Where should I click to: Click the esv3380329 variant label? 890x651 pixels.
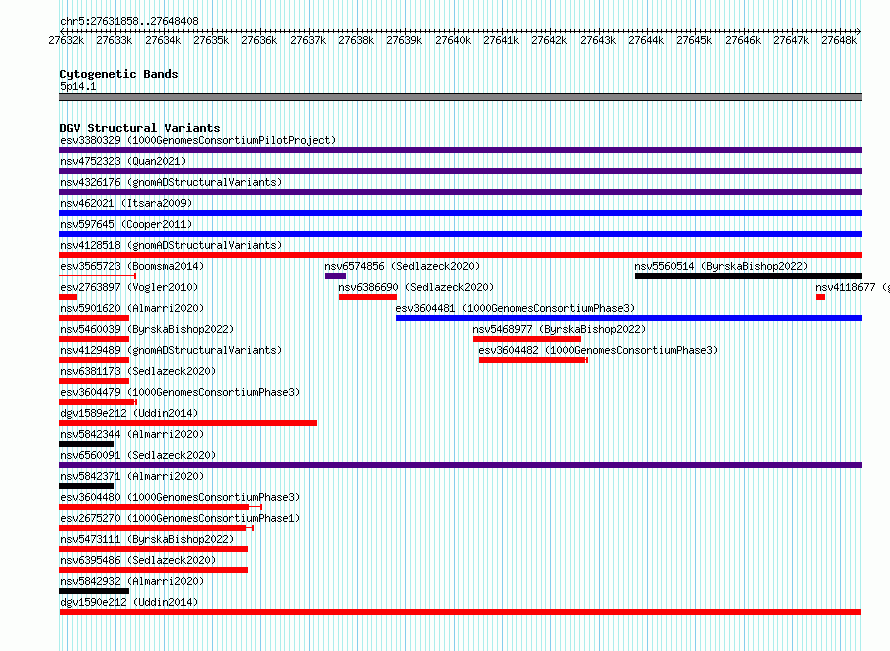pos(198,140)
